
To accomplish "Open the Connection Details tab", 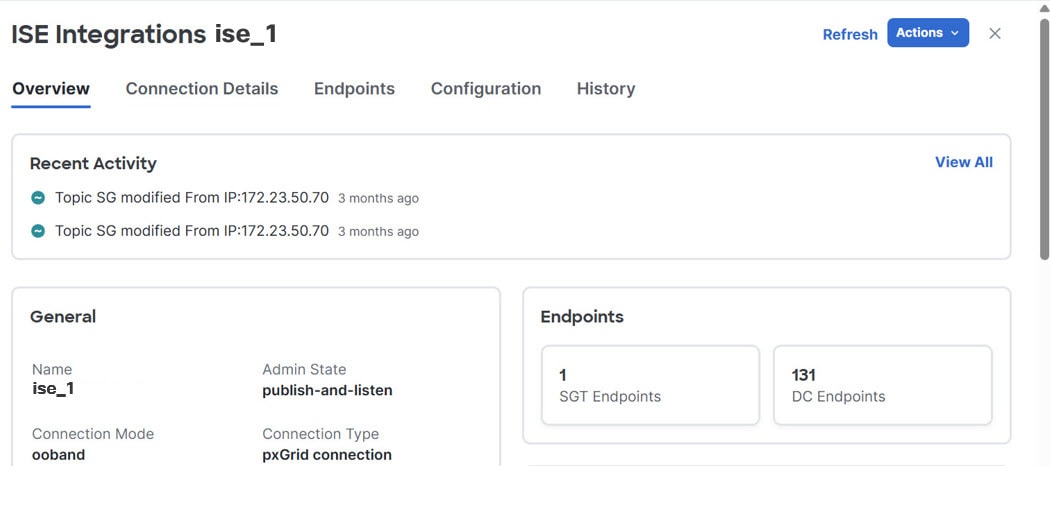I will (x=202, y=89).
